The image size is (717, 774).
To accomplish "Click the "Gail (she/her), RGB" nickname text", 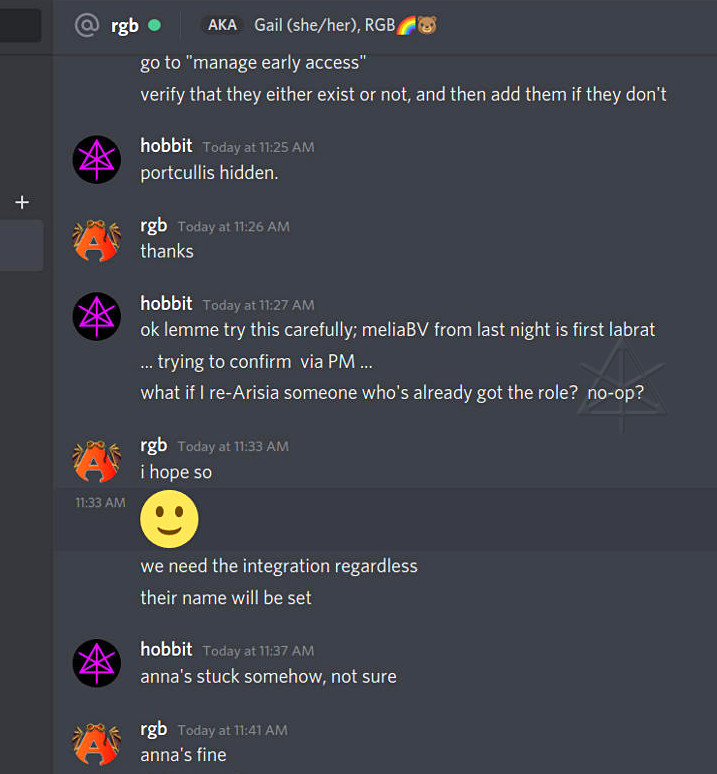I will (x=325, y=25).
